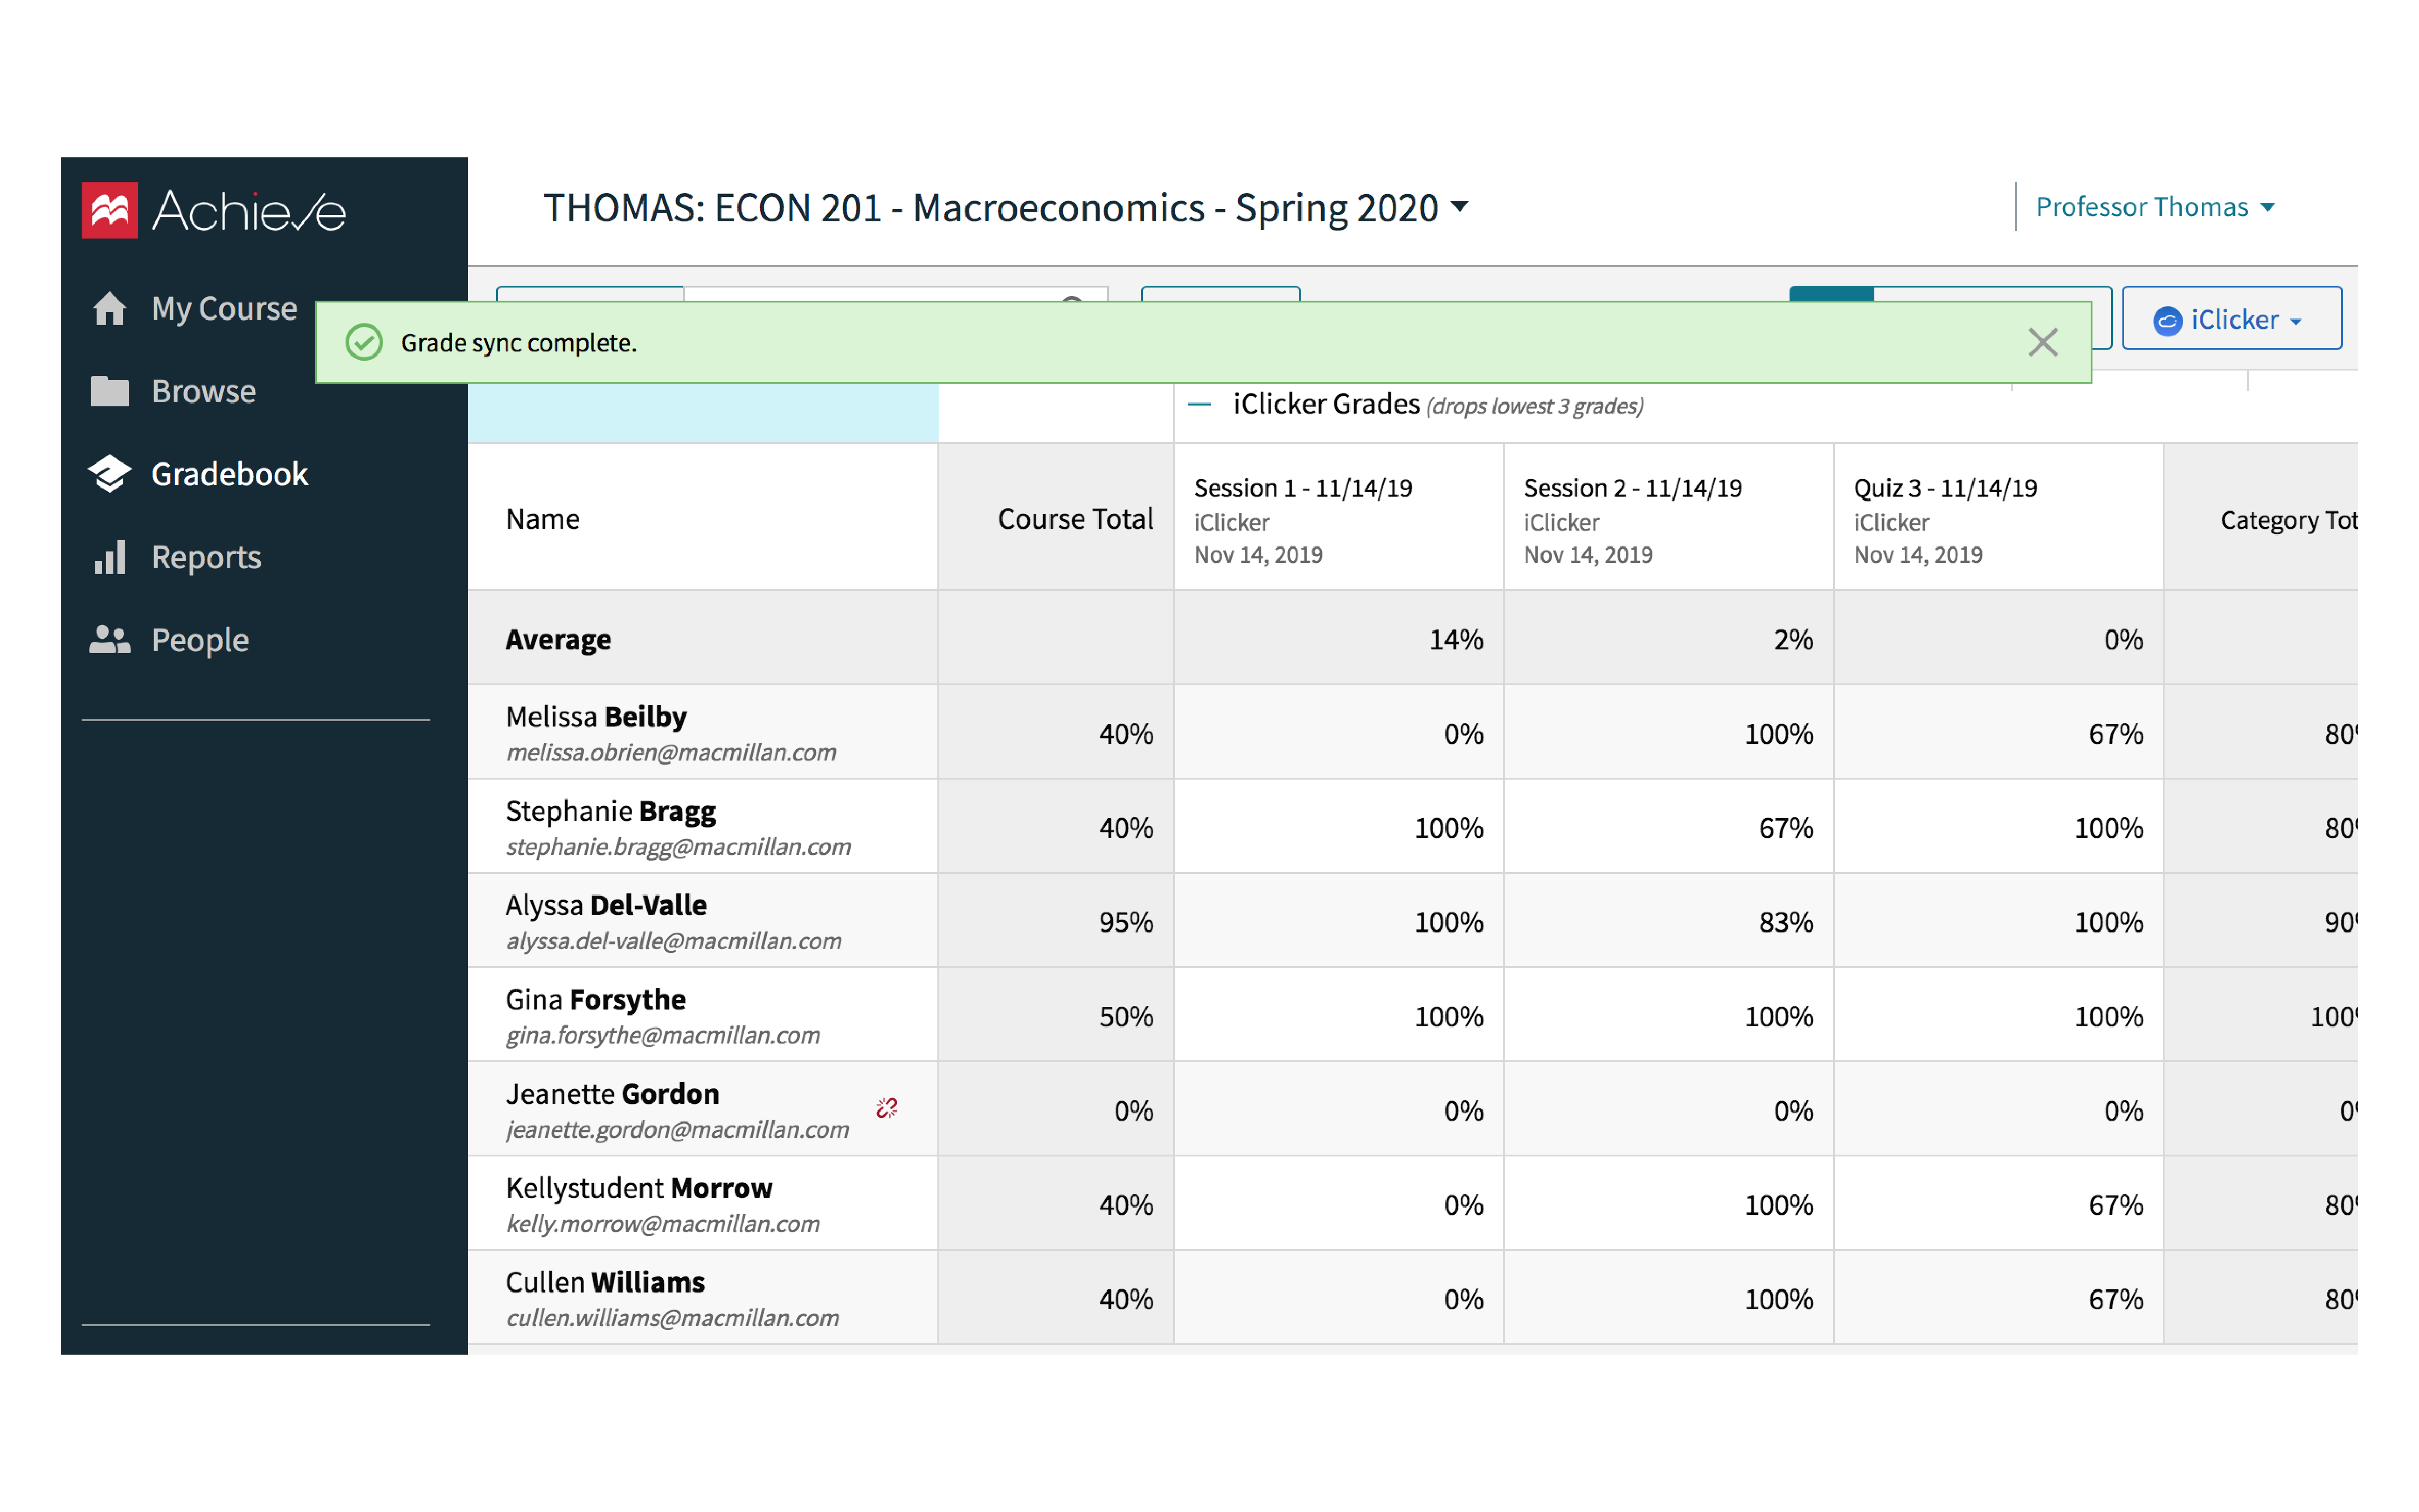
Task: Click Alyssa Del-Valle's 83% Session 2 grade
Action: click(1786, 922)
